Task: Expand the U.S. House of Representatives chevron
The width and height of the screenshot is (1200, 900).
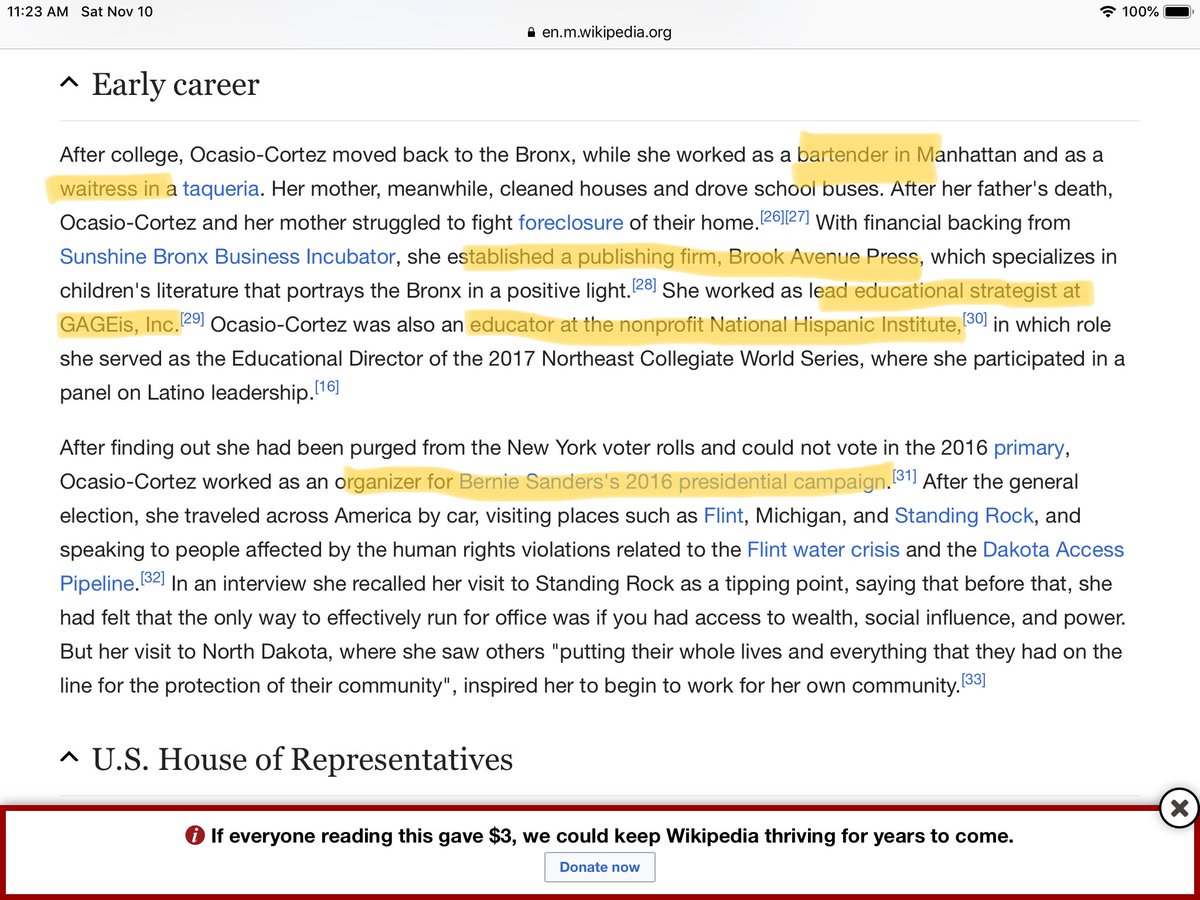Action: (68, 758)
